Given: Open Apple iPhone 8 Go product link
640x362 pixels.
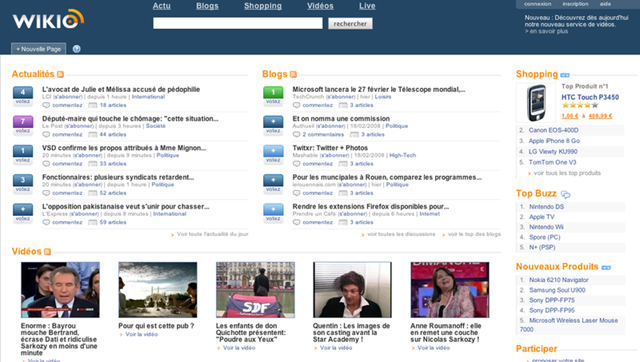Looking at the screenshot, I should click(554, 141).
